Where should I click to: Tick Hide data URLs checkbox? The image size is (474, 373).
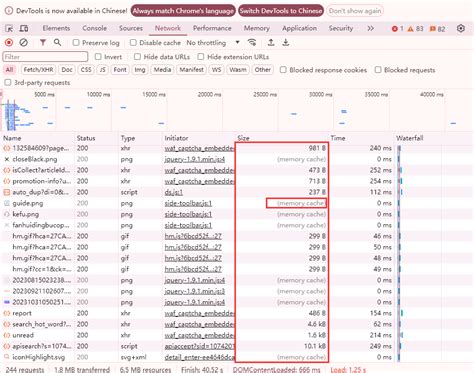coord(137,57)
